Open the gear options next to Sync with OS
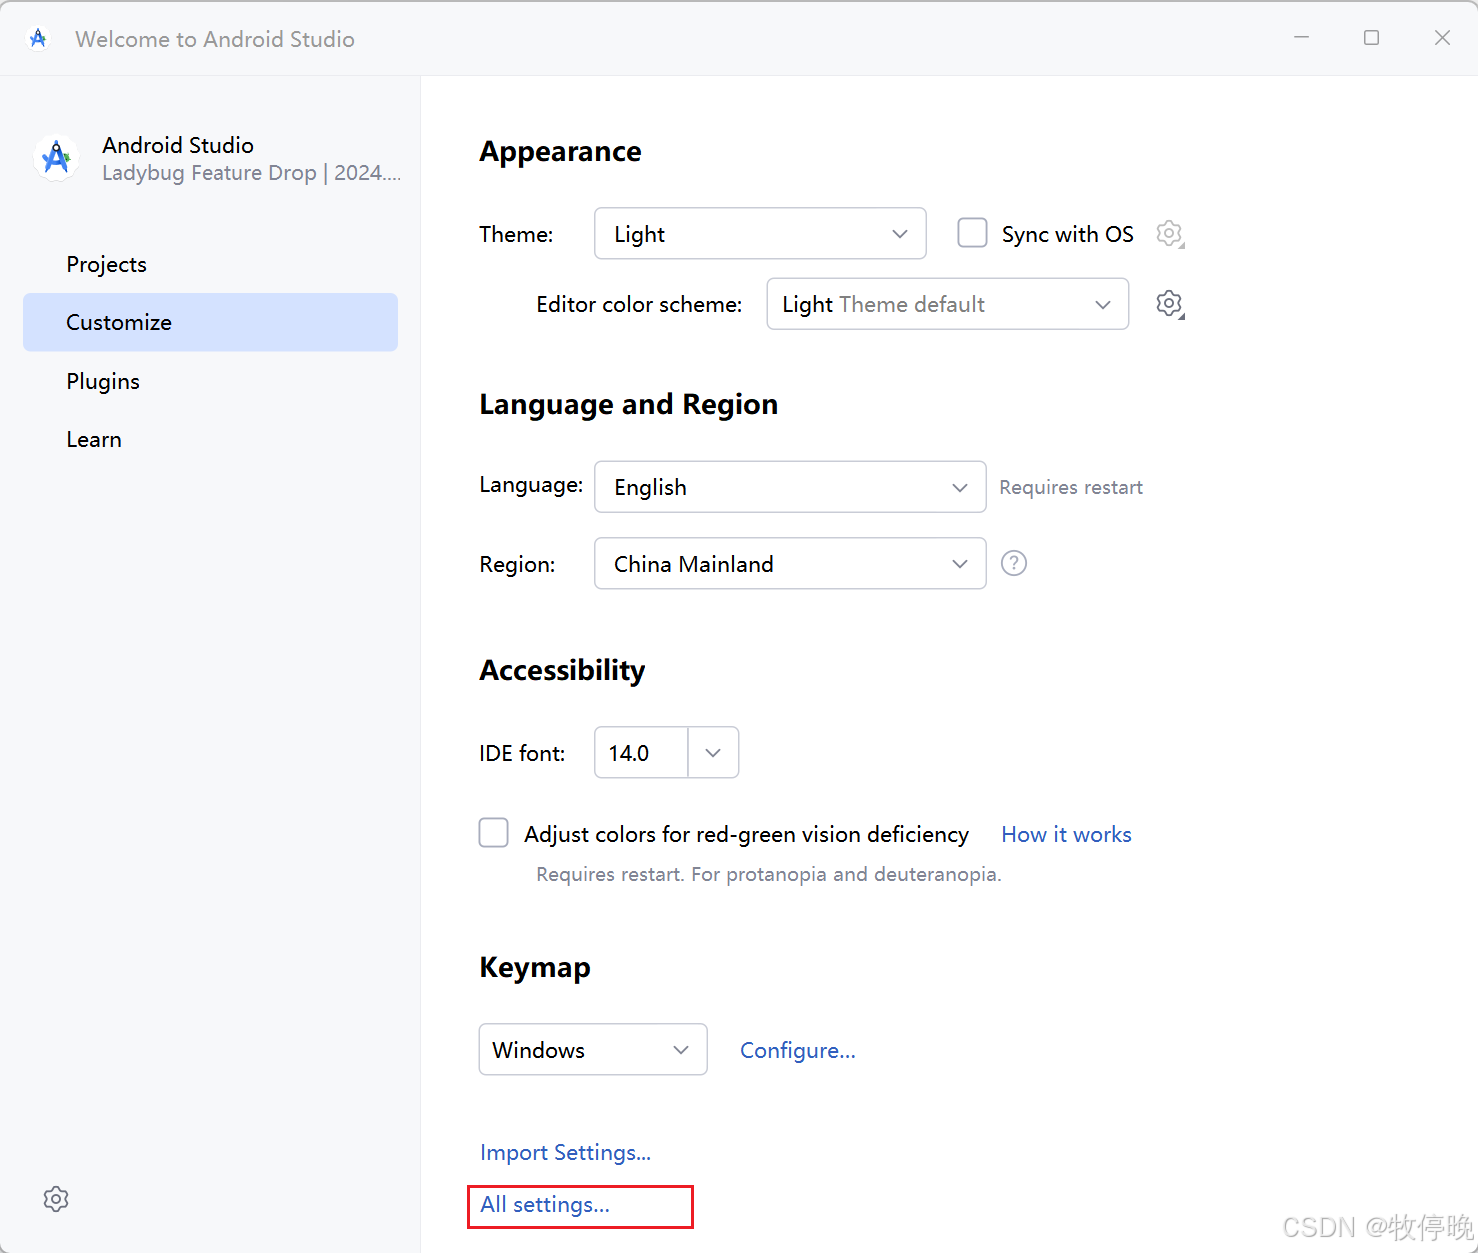This screenshot has height=1253, width=1478. pyautogui.click(x=1169, y=234)
